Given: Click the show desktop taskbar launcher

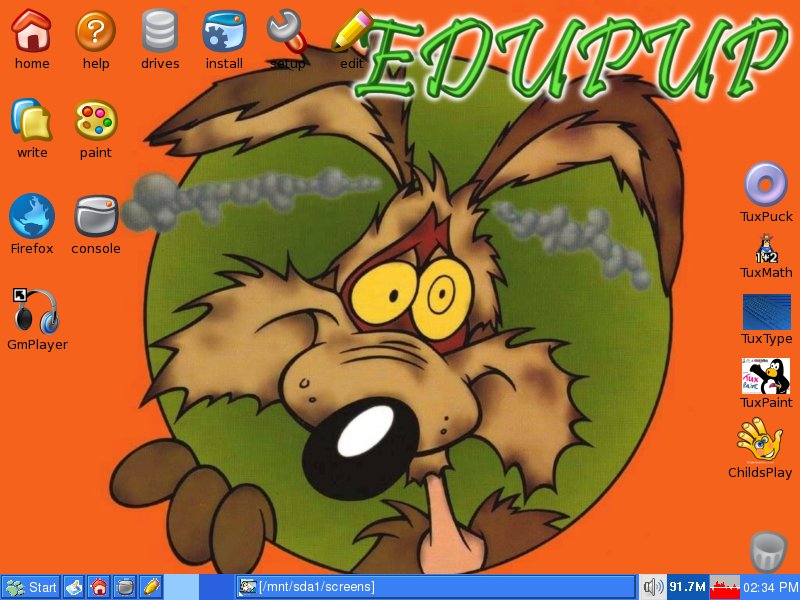Looking at the screenshot, I should point(74,587).
